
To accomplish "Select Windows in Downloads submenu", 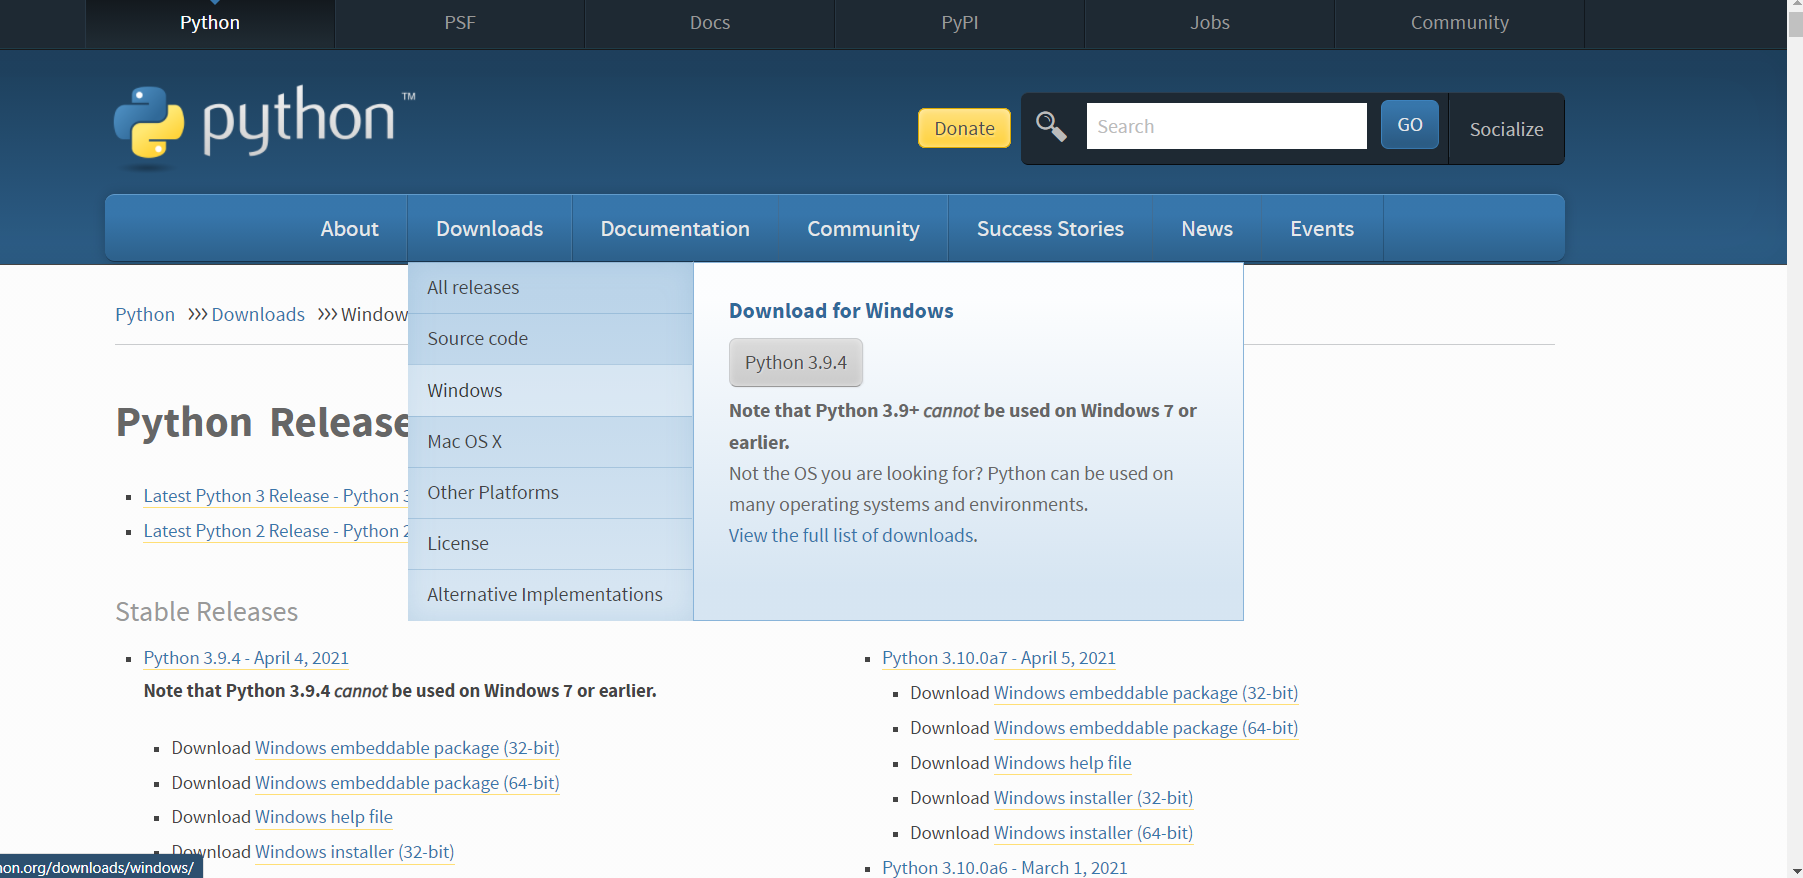I will (551, 391).
